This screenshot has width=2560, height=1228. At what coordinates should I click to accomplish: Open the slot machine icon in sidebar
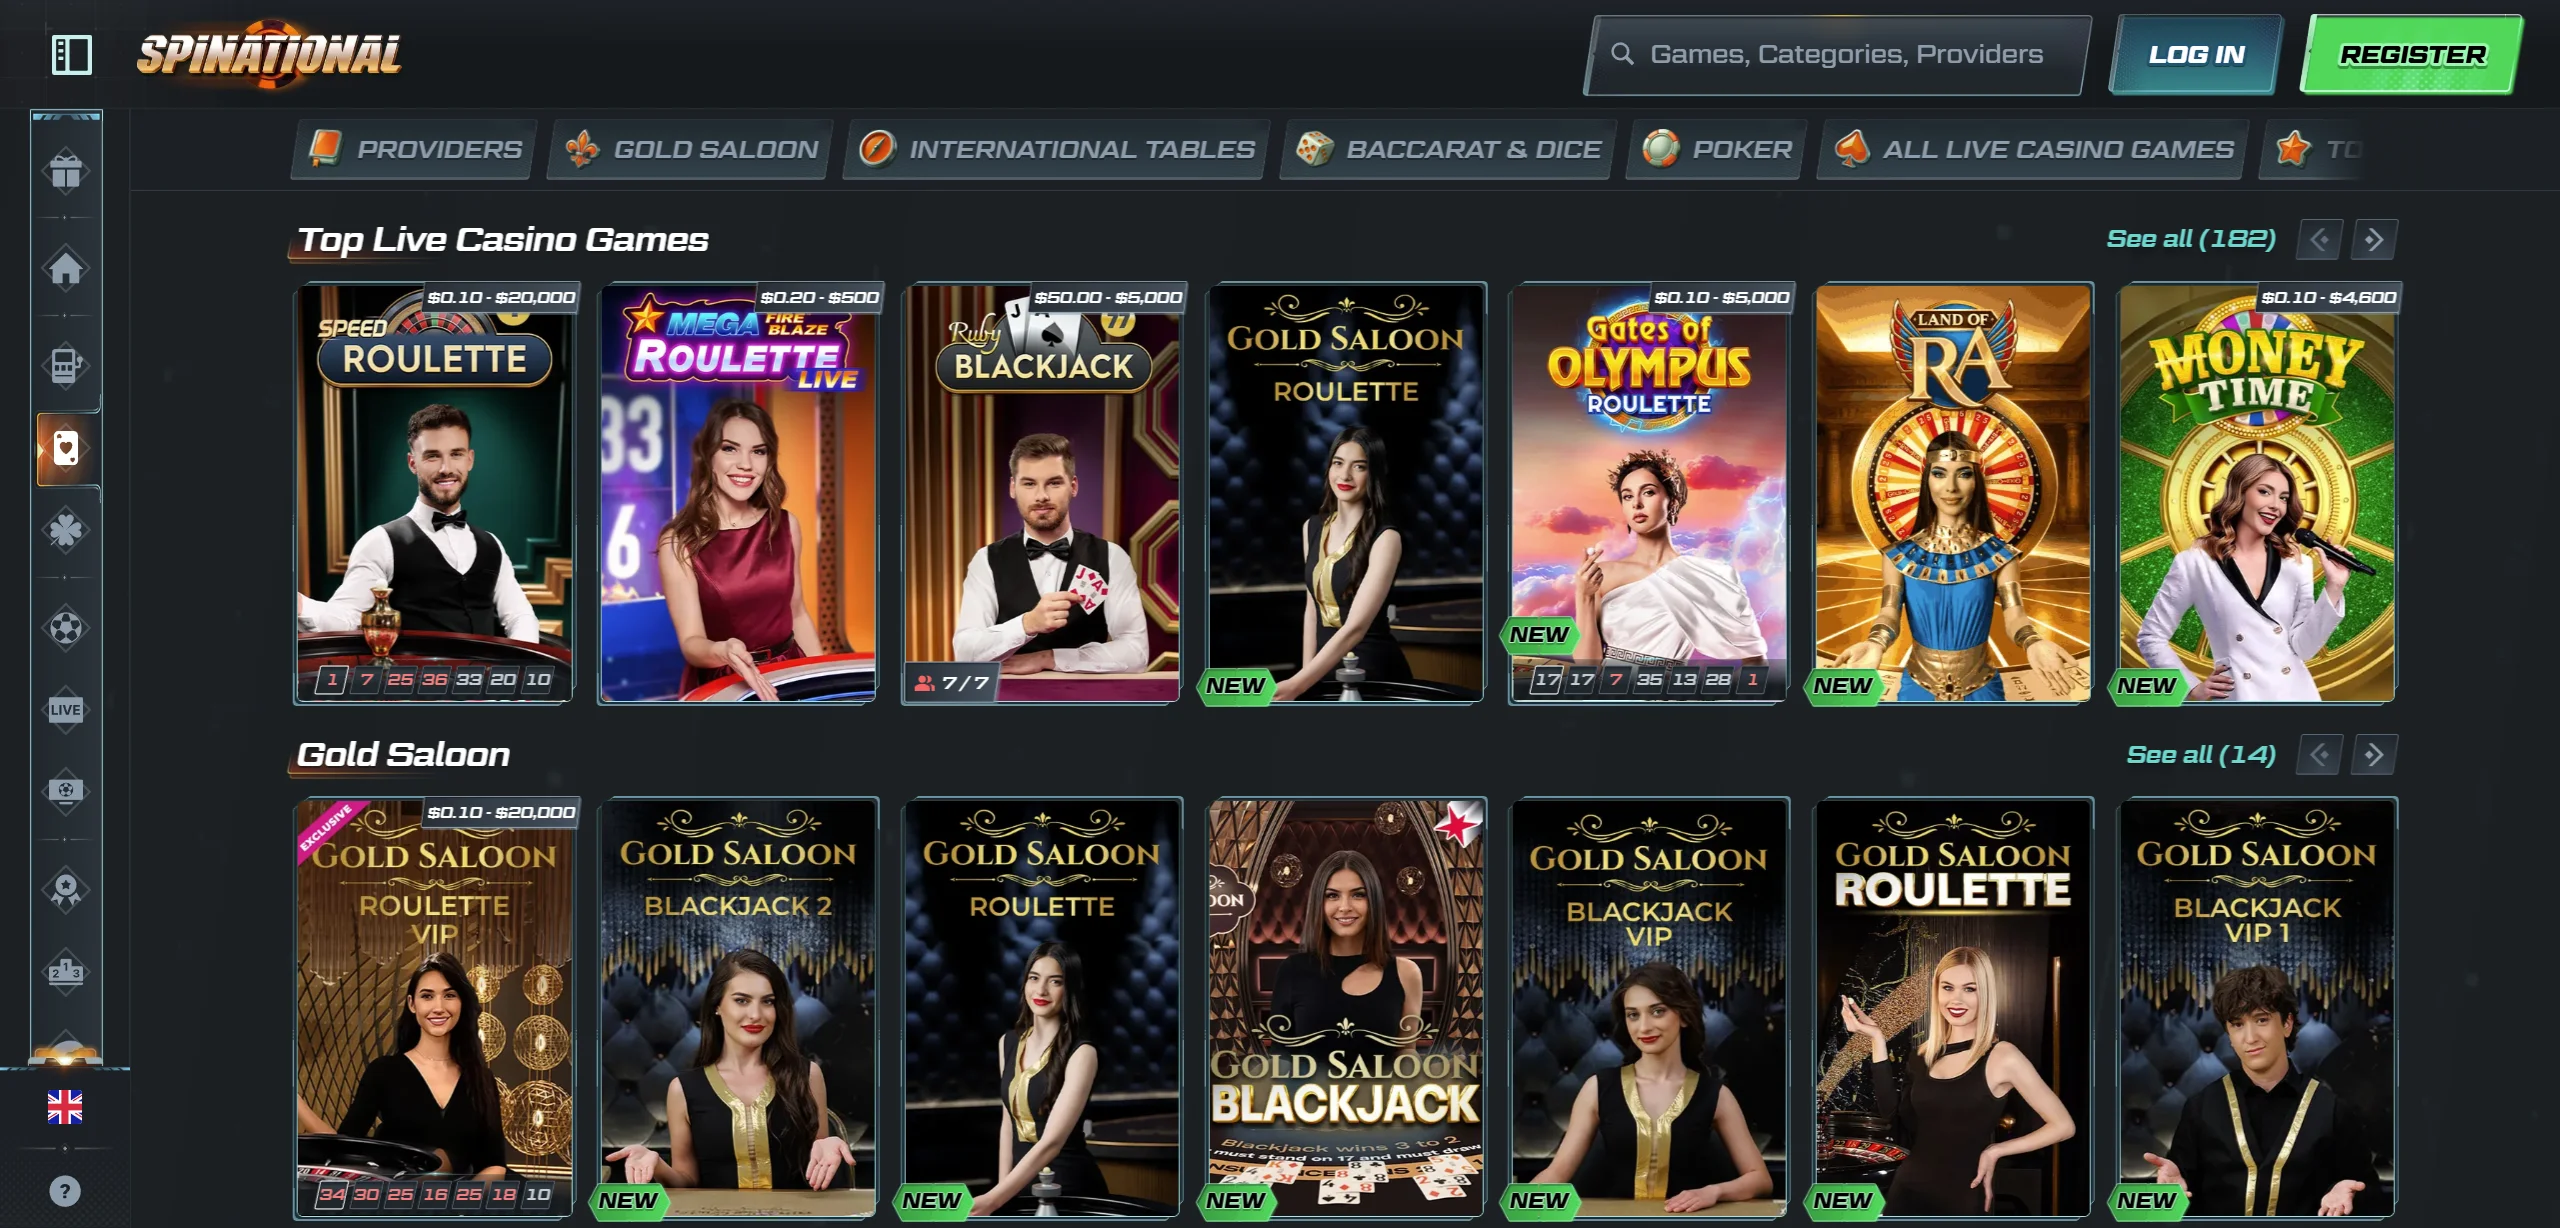point(66,365)
